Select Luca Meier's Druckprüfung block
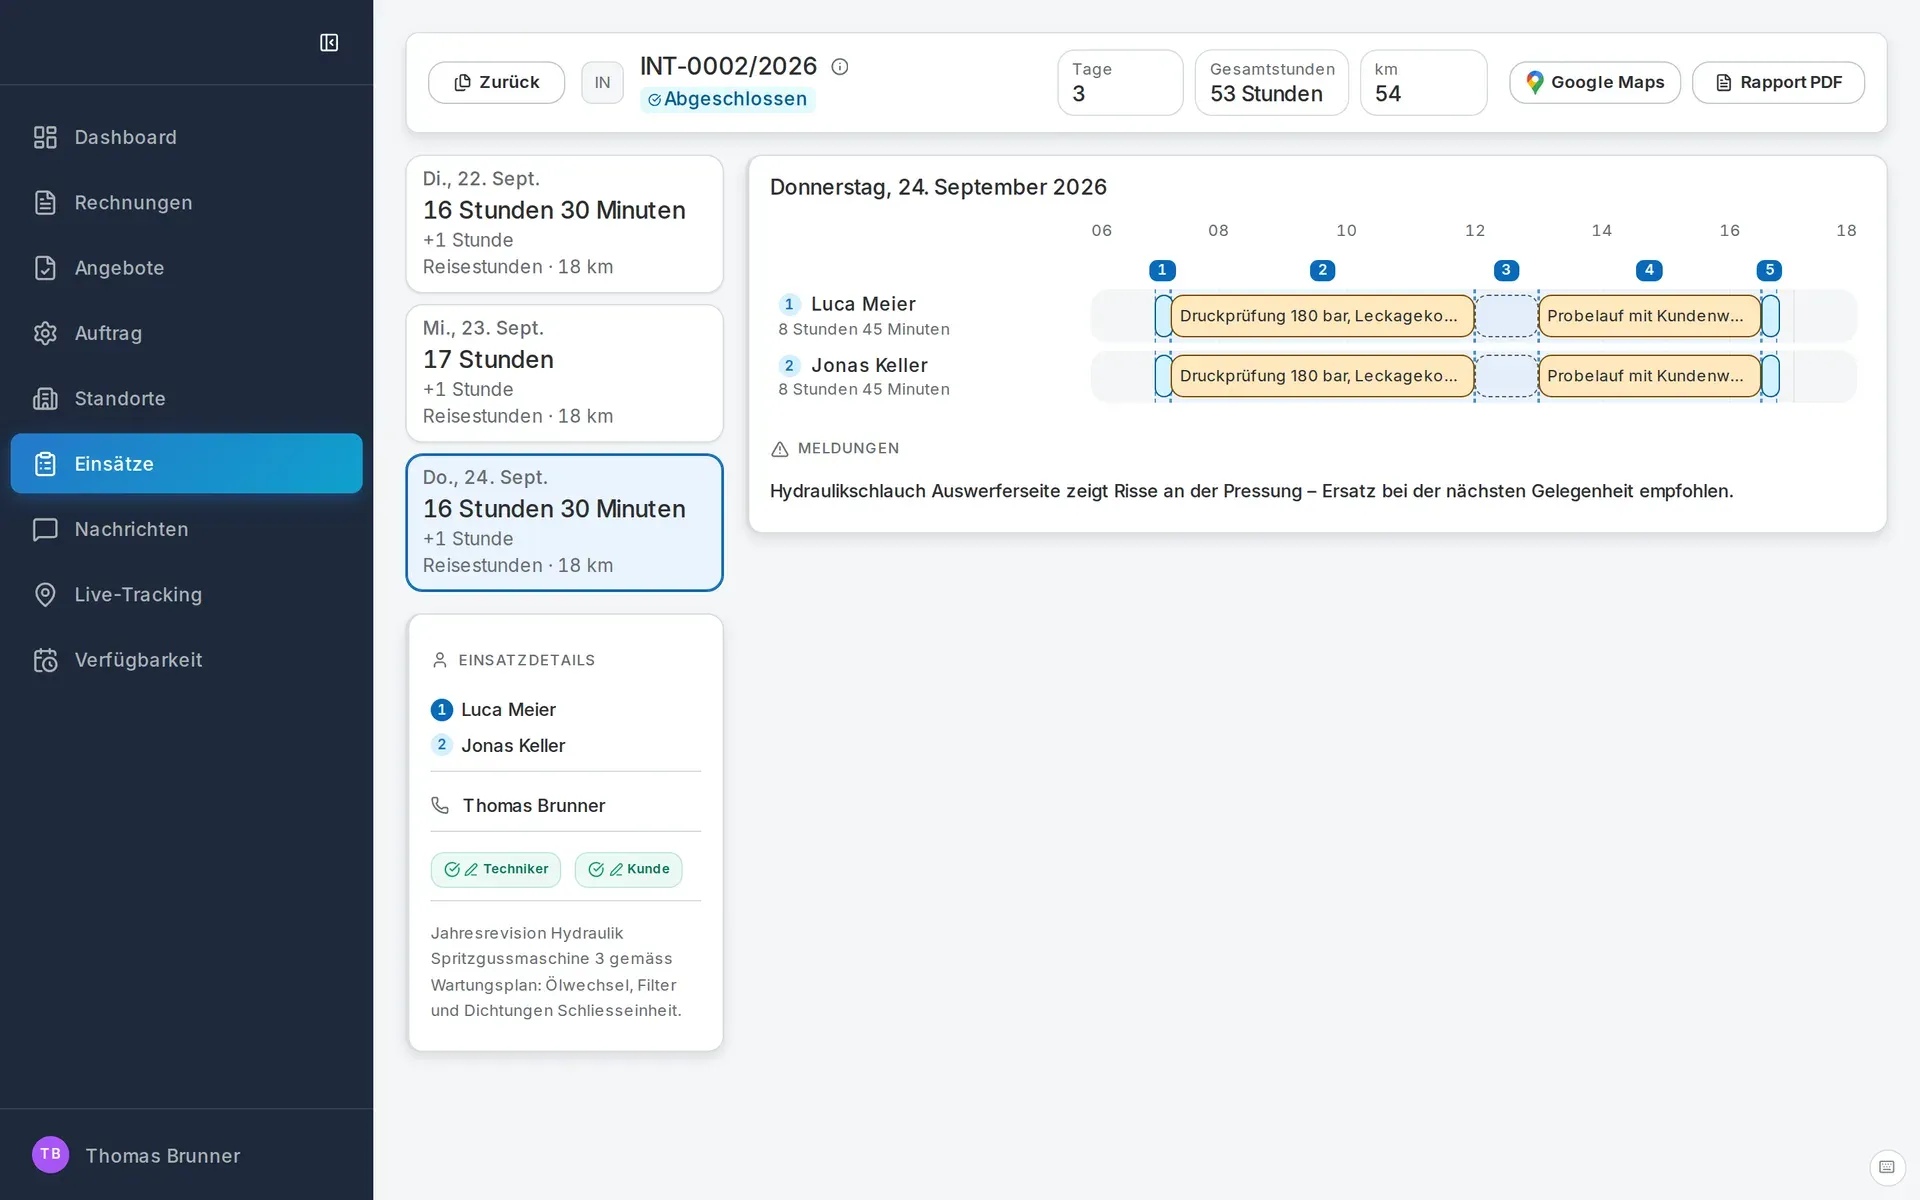This screenshot has width=1920, height=1200. click(1322, 316)
